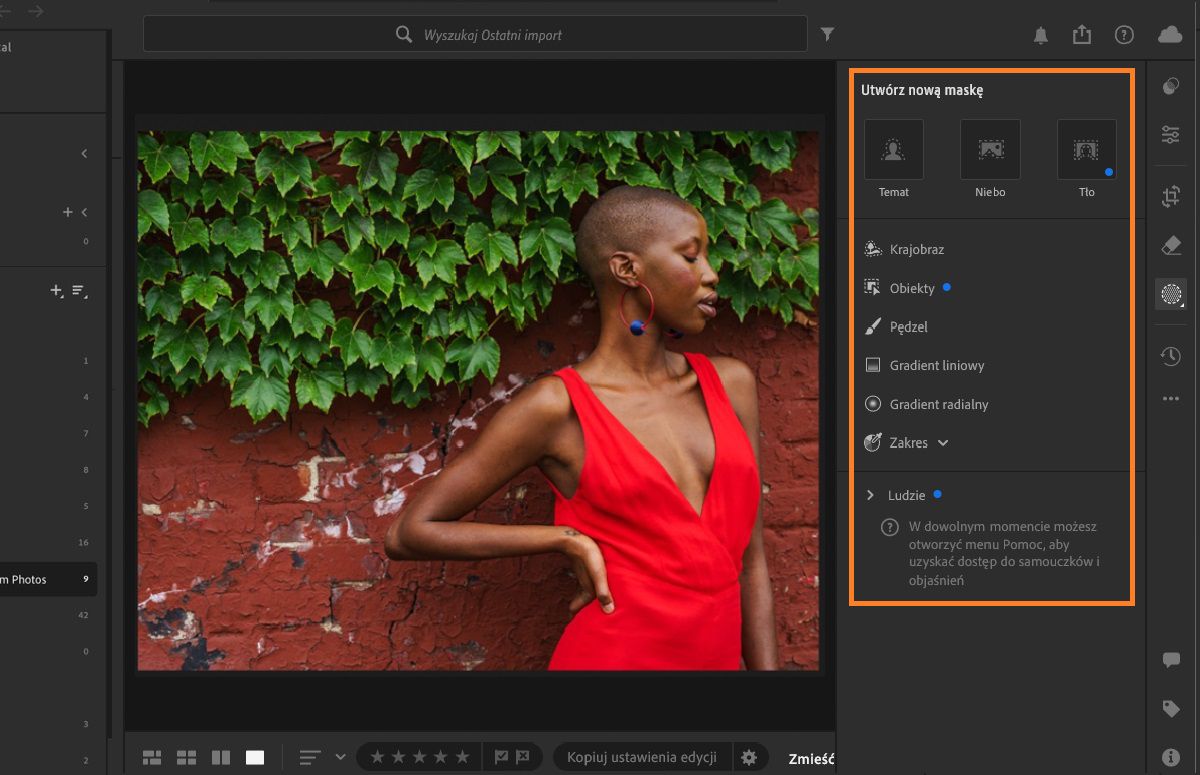The image size is (1200, 775).
Task: Click the Temat mask button
Action: [x=893, y=150]
